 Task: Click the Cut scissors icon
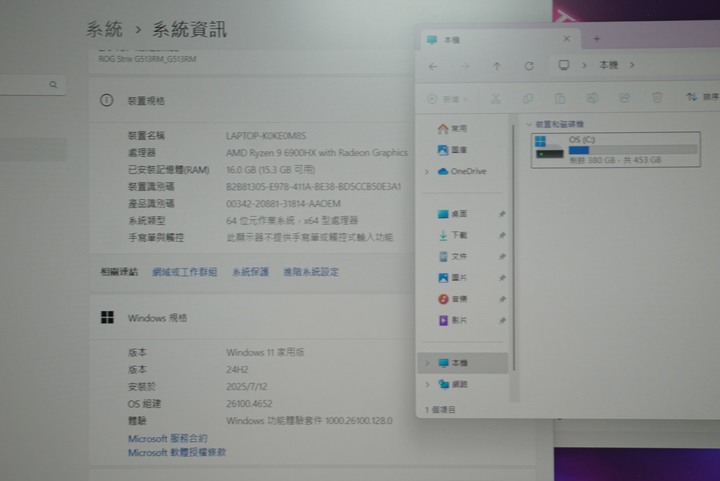(495, 98)
